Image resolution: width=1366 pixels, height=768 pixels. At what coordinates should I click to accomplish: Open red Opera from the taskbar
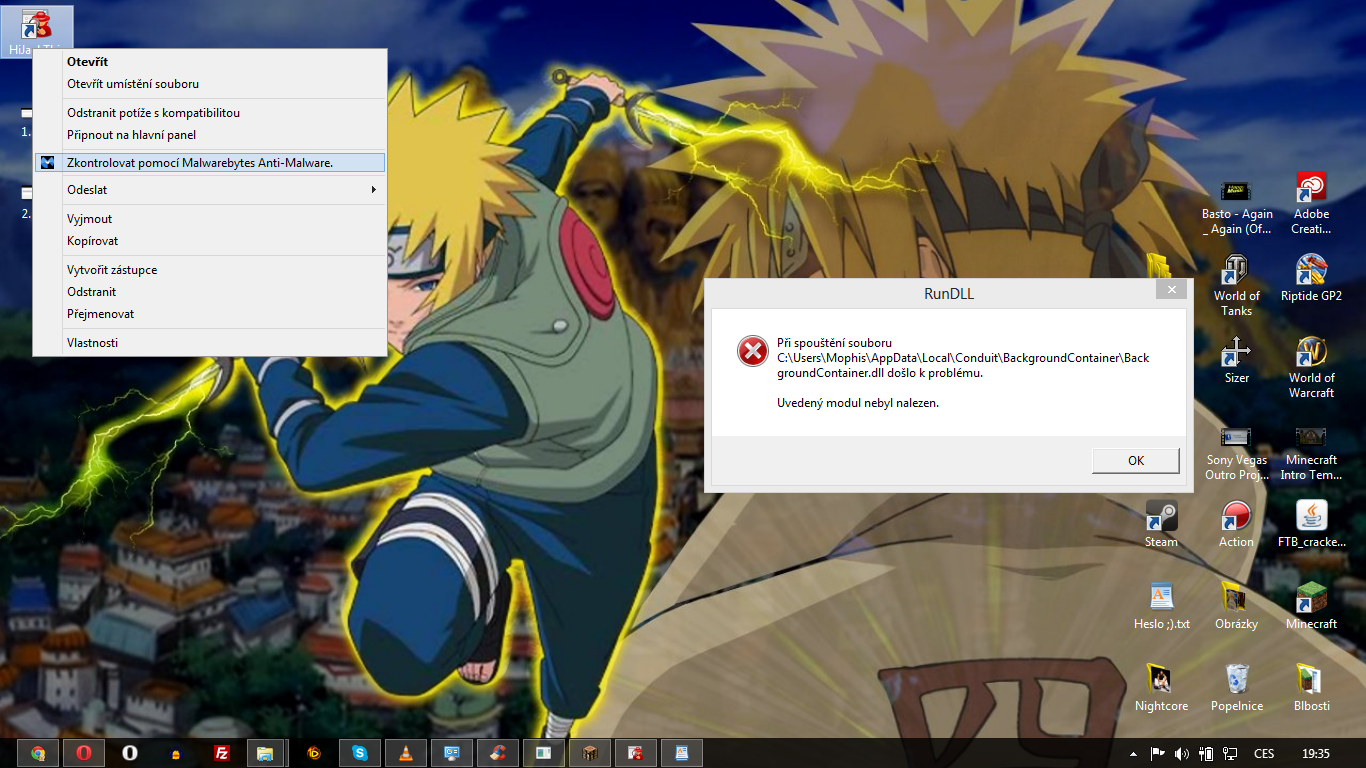point(84,754)
